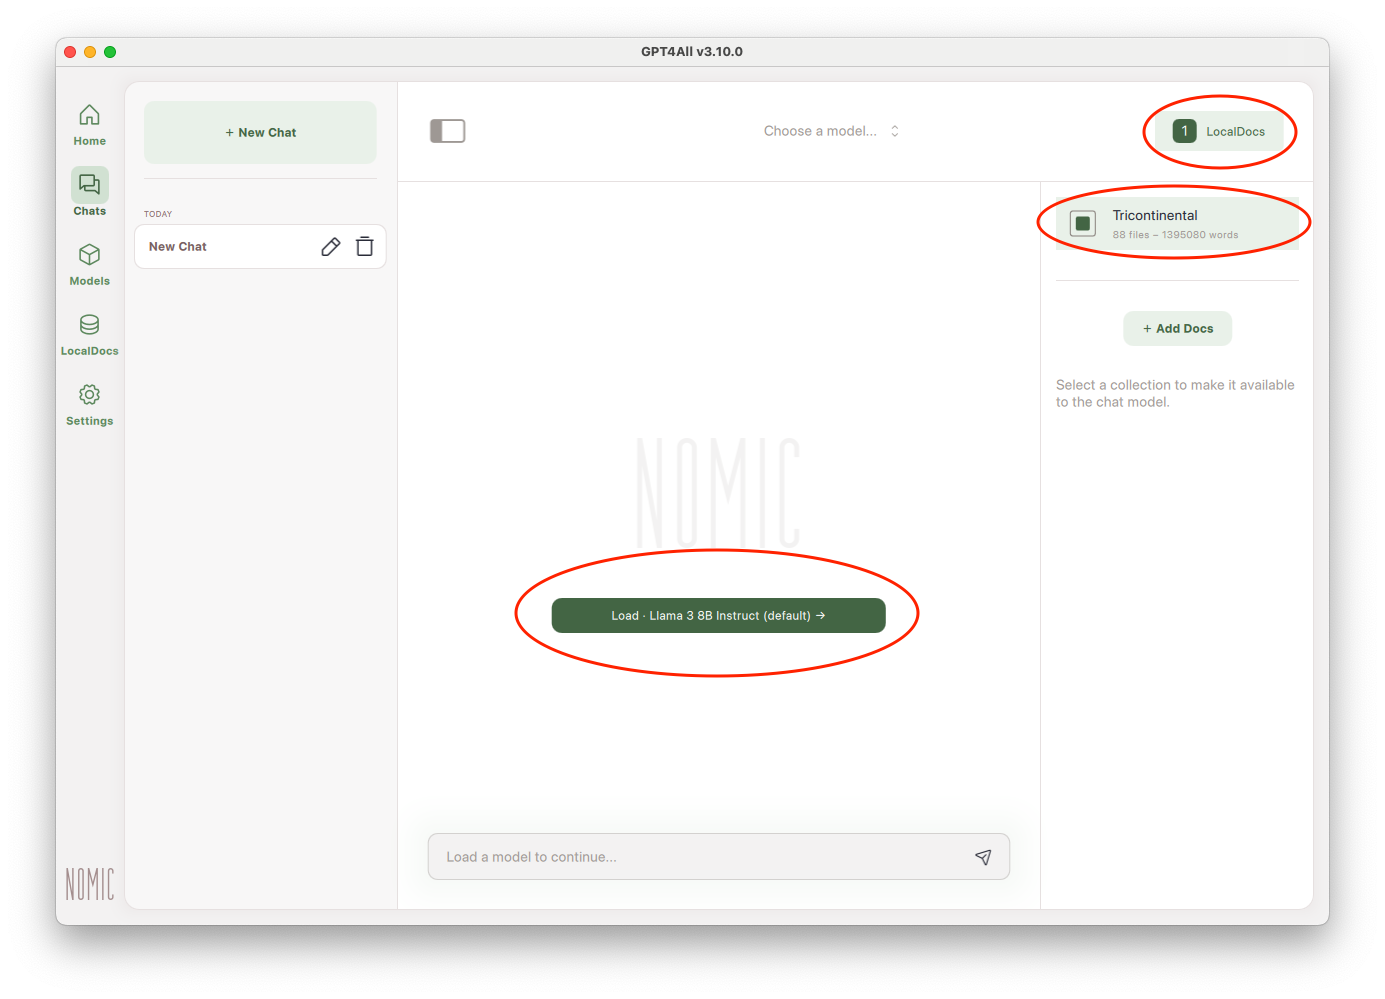Start a new chat with New Chat button
This screenshot has height=999, width=1385.
pyautogui.click(x=260, y=132)
